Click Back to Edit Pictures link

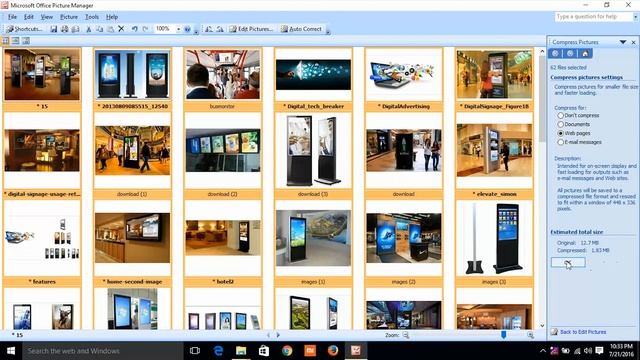tap(583, 332)
